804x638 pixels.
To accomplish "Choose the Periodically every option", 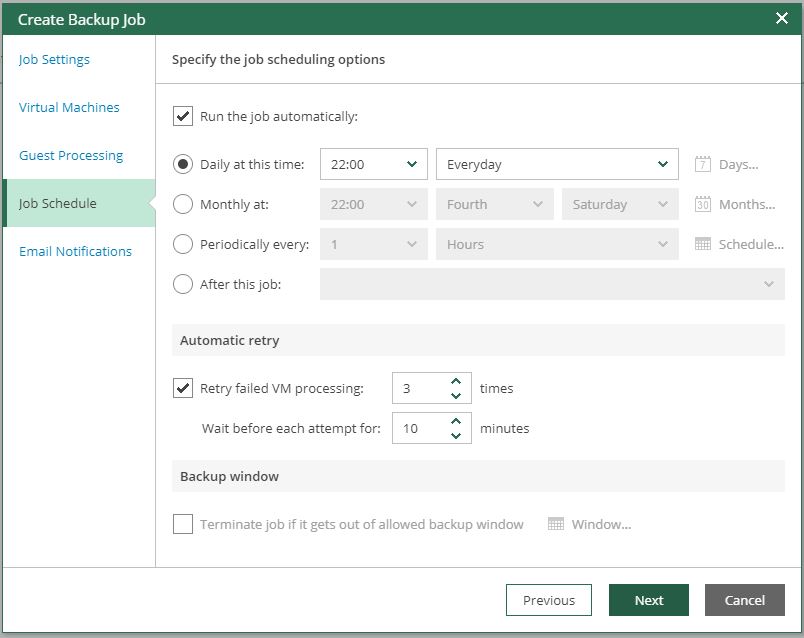I will pyautogui.click(x=183, y=244).
